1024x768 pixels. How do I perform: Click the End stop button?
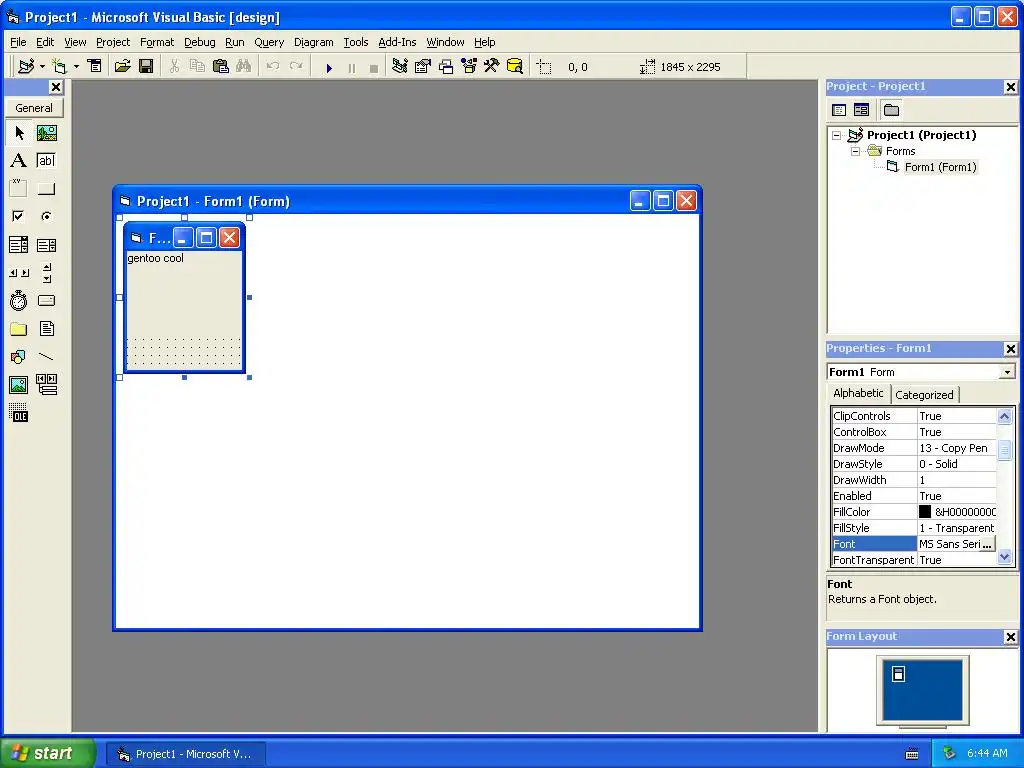tap(374, 67)
